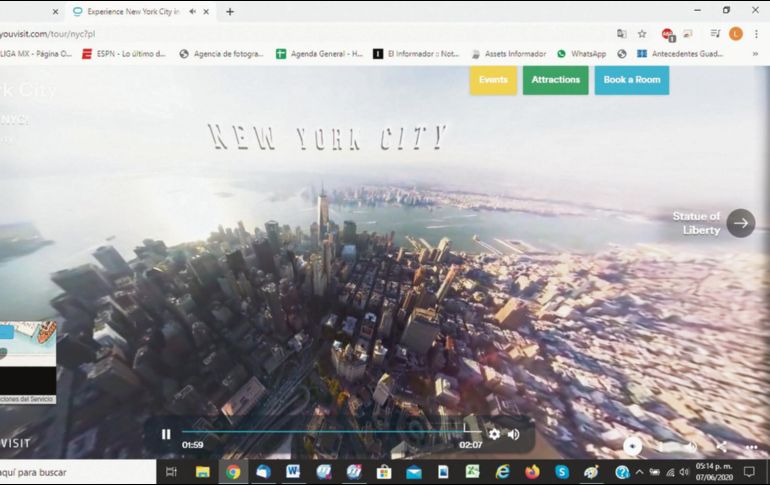Open Agencia de fotogra... bookmark
Screen dimensions: 770x485
221,54
